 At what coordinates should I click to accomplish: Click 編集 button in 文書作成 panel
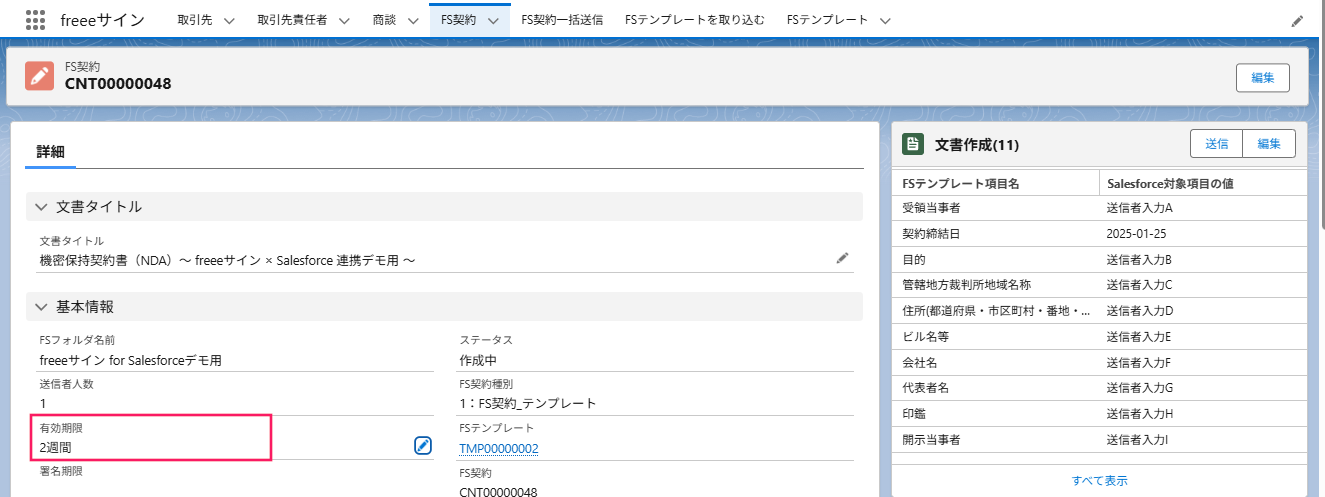coord(1269,144)
